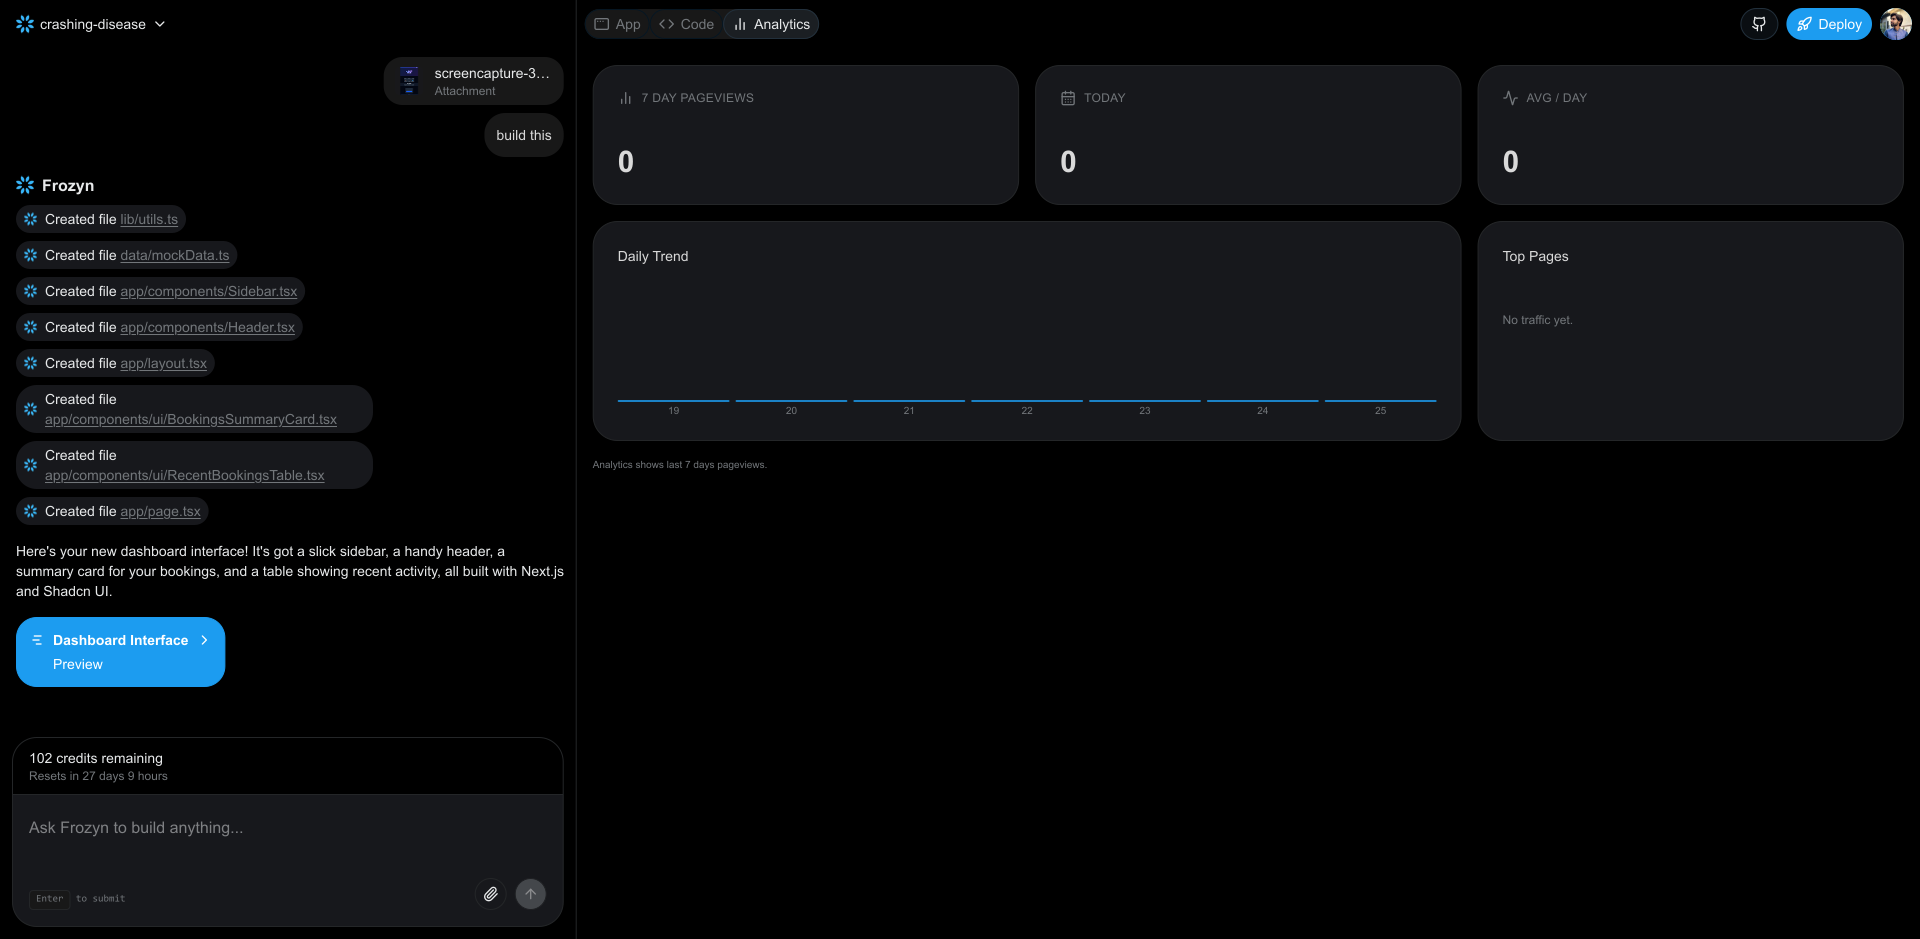Open the GitHub icon in the top-right

(1759, 23)
